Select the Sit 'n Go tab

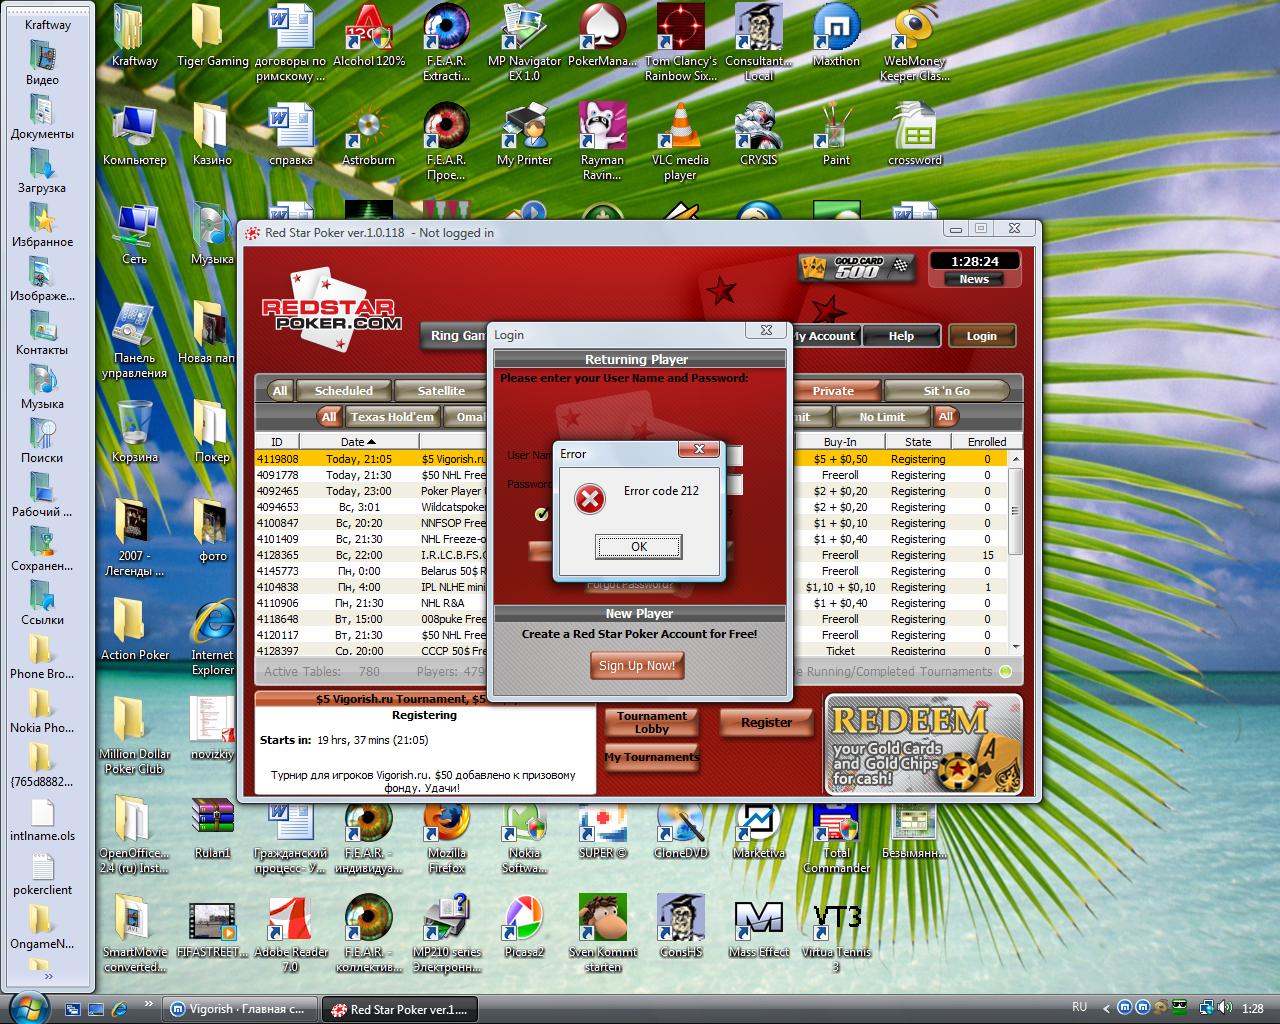point(946,391)
